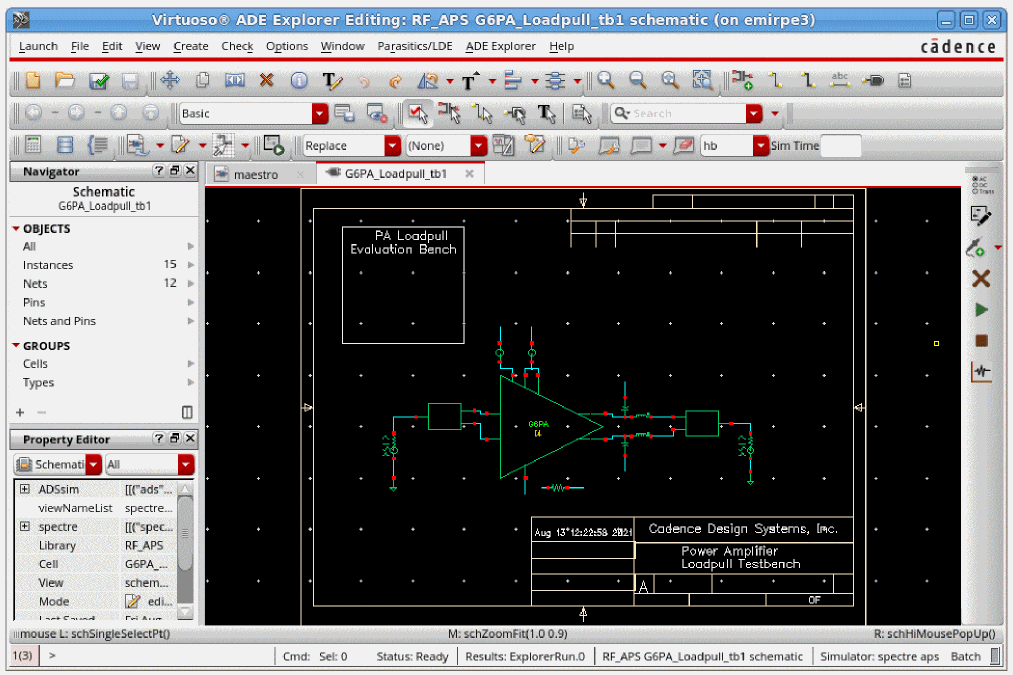
Task: Switch to the maestro tab
Action: coord(255,174)
